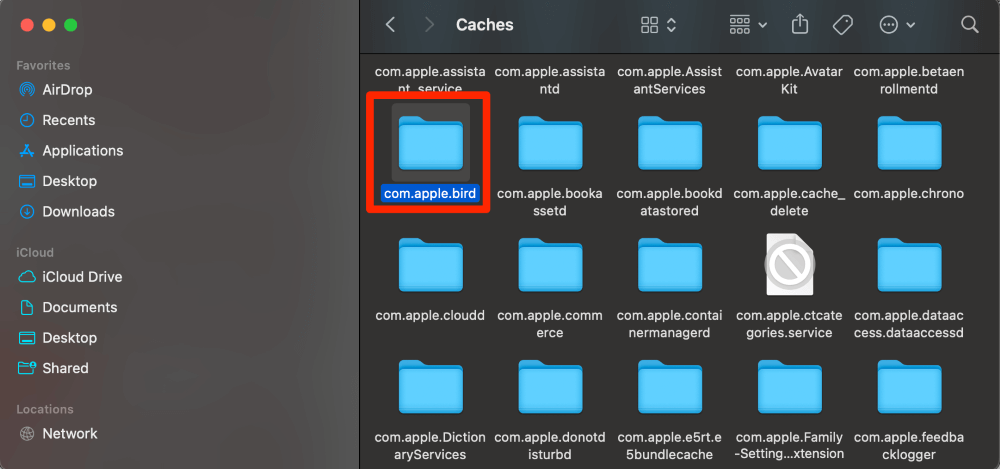Screen dimensions: 1000x469
Task: Click the com.apple.betaenrollmentd label
Action: point(909,80)
